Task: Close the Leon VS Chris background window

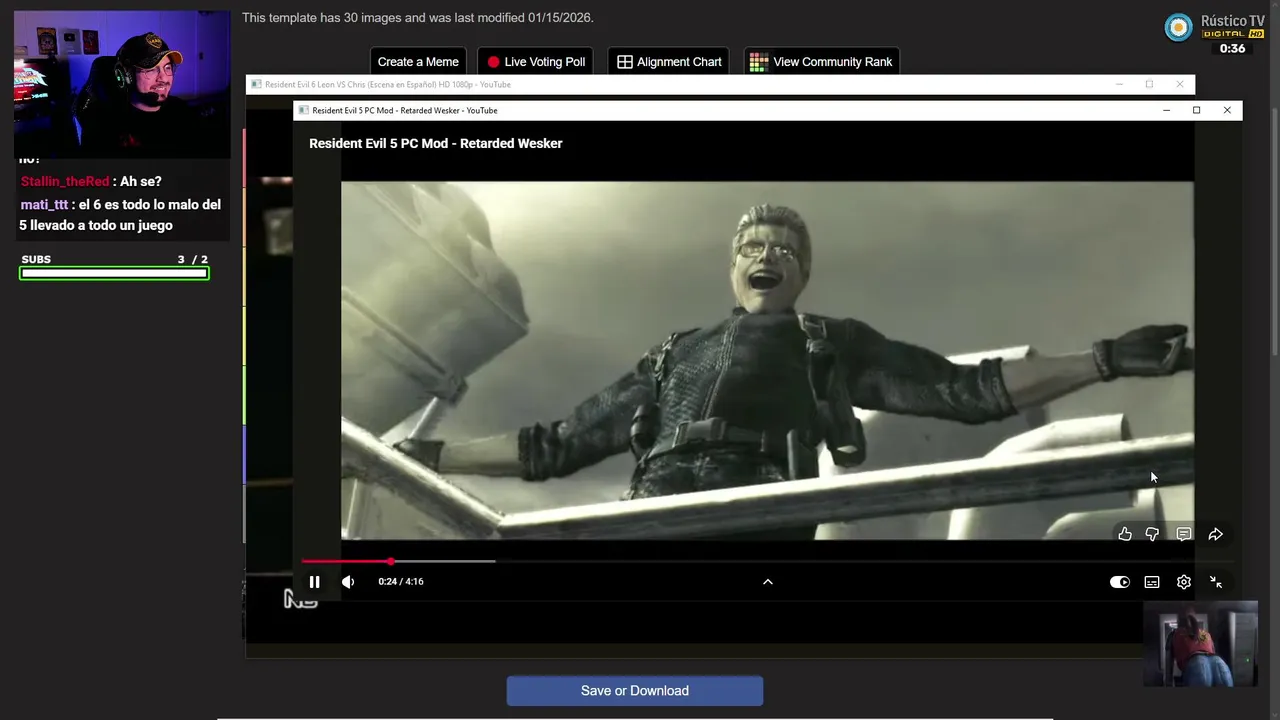Action: [1180, 84]
